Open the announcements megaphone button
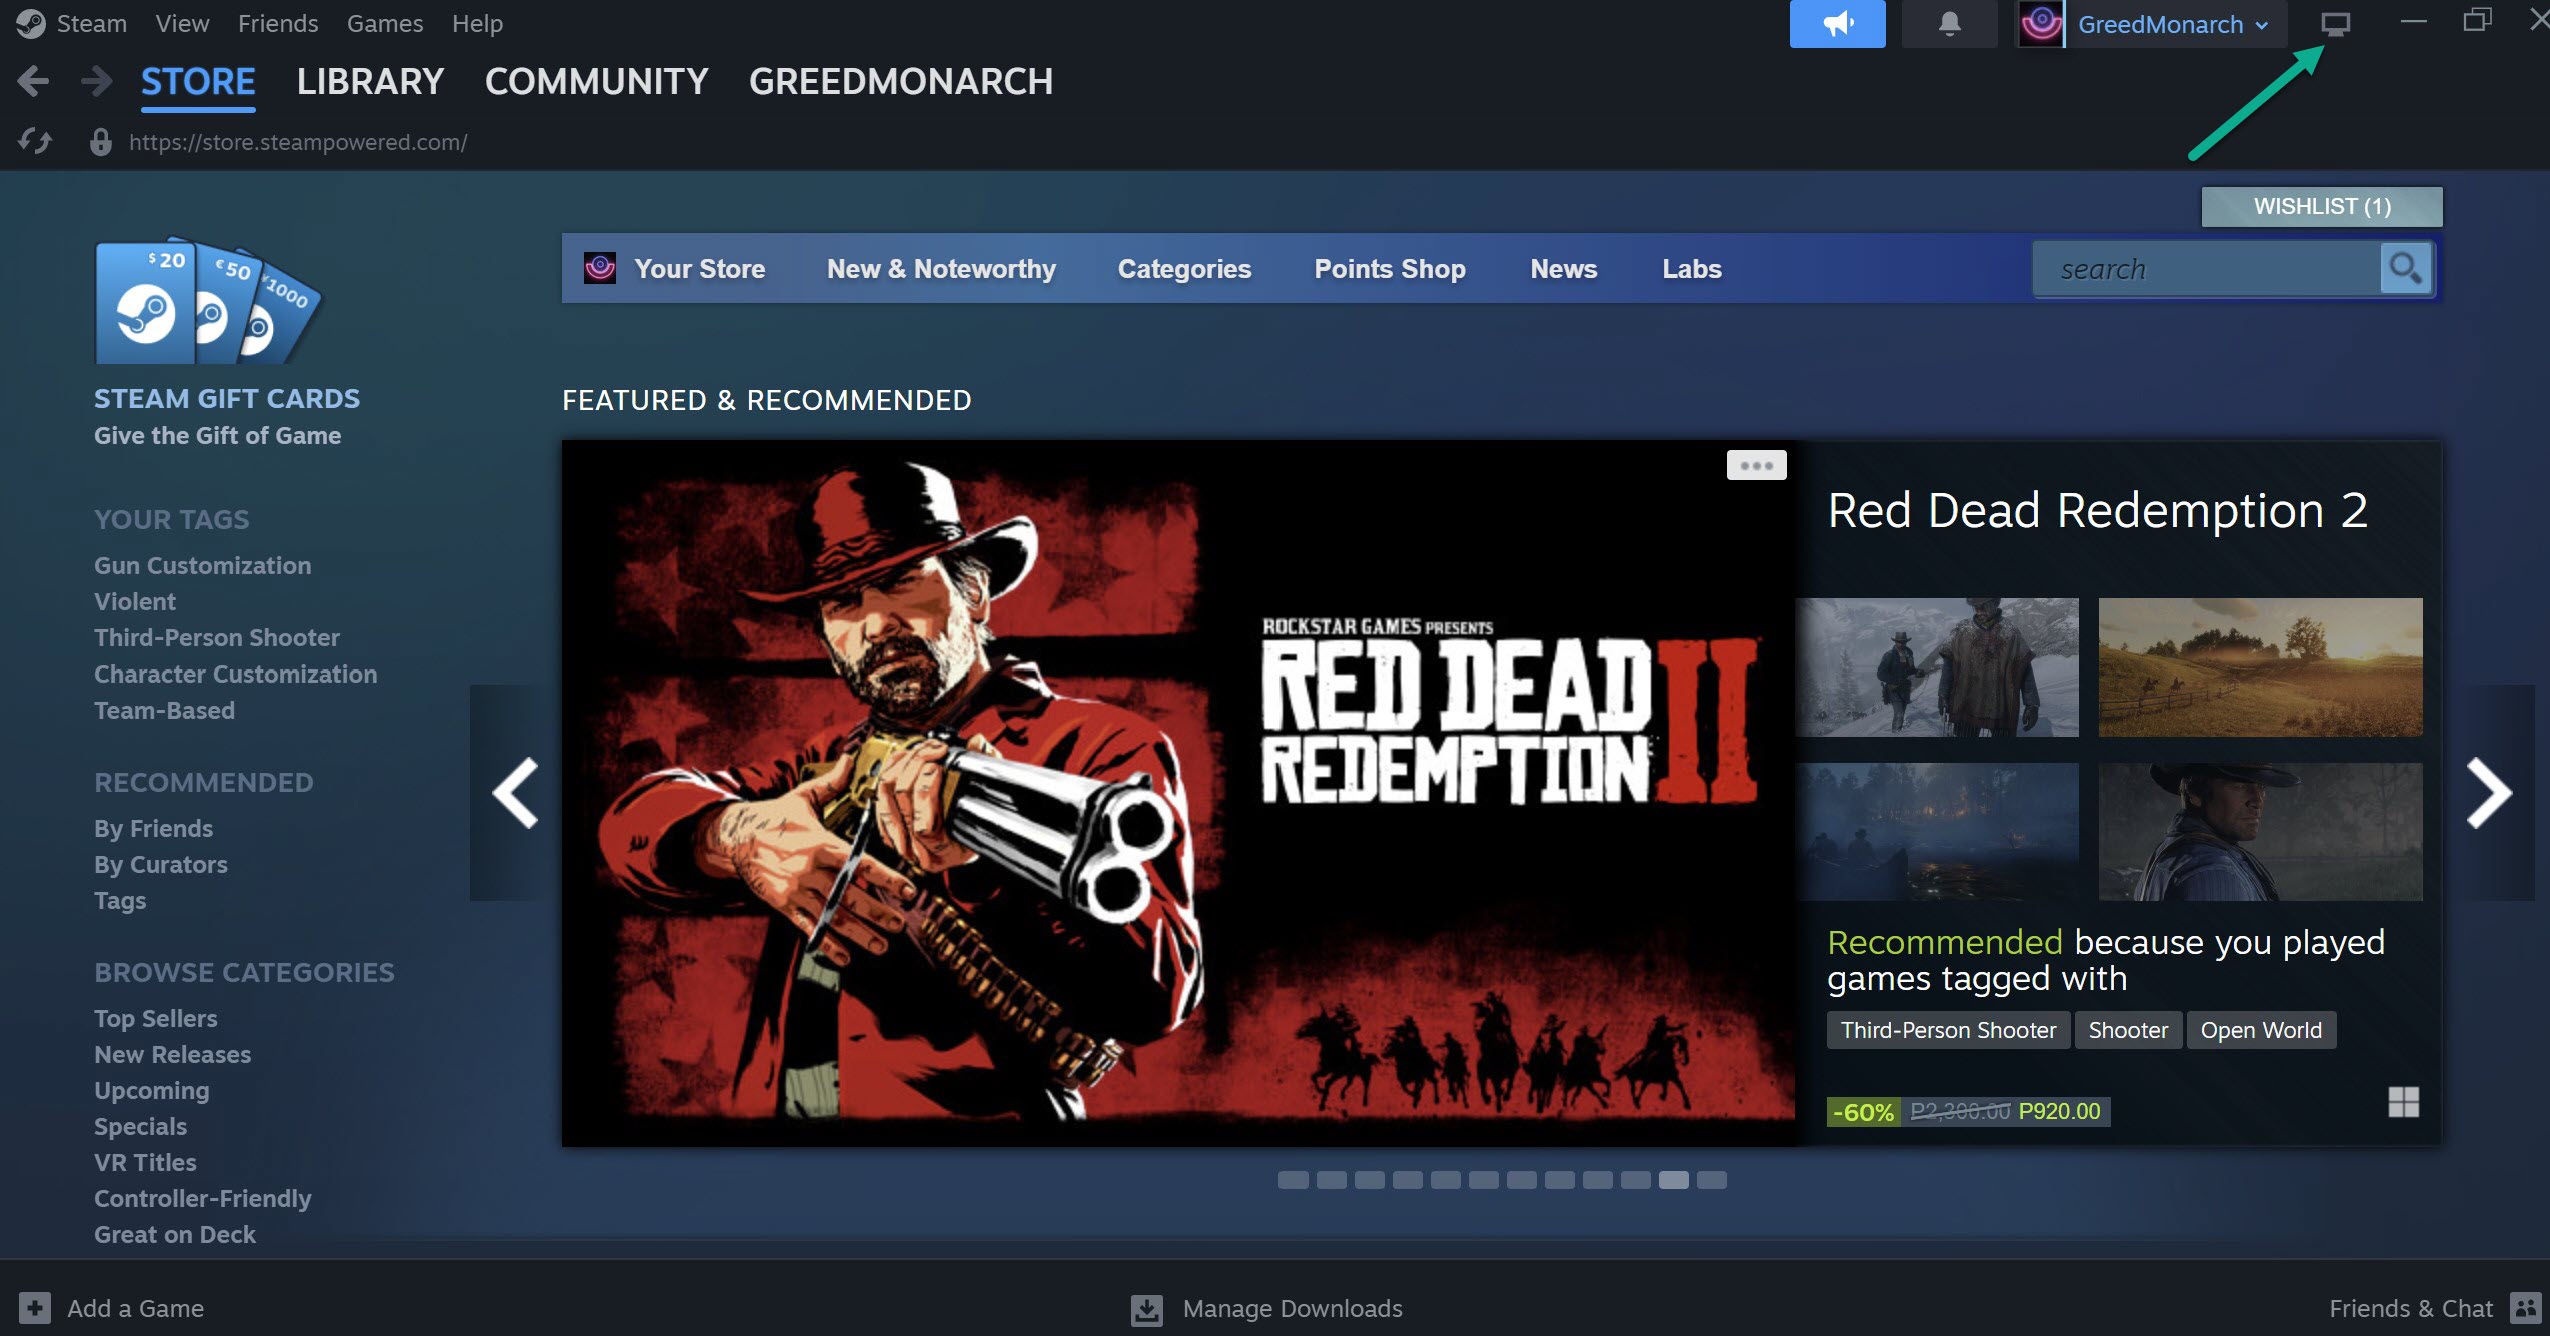Viewport: 2550px width, 1336px height. [1837, 24]
